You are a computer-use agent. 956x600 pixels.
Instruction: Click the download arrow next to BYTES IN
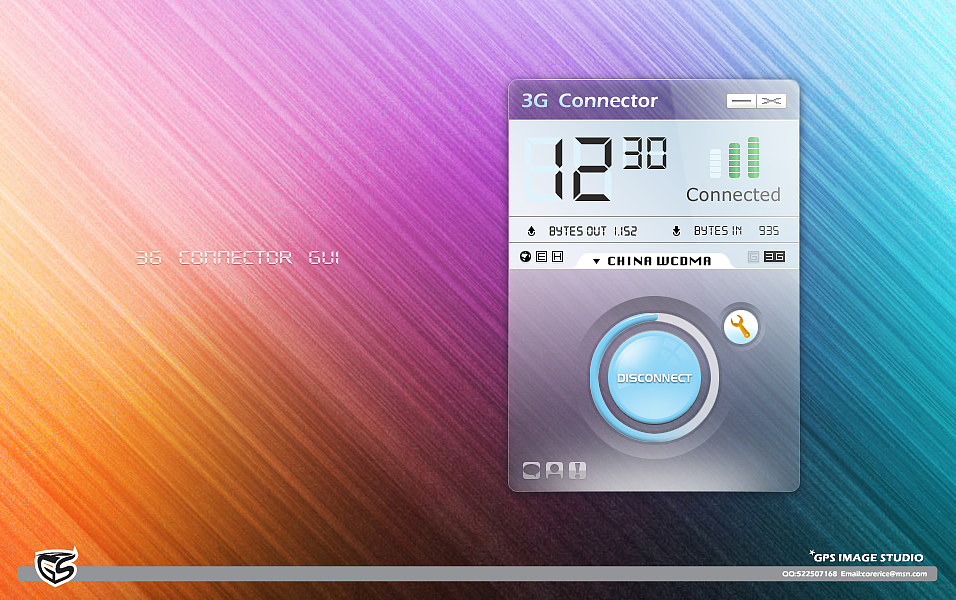676,231
